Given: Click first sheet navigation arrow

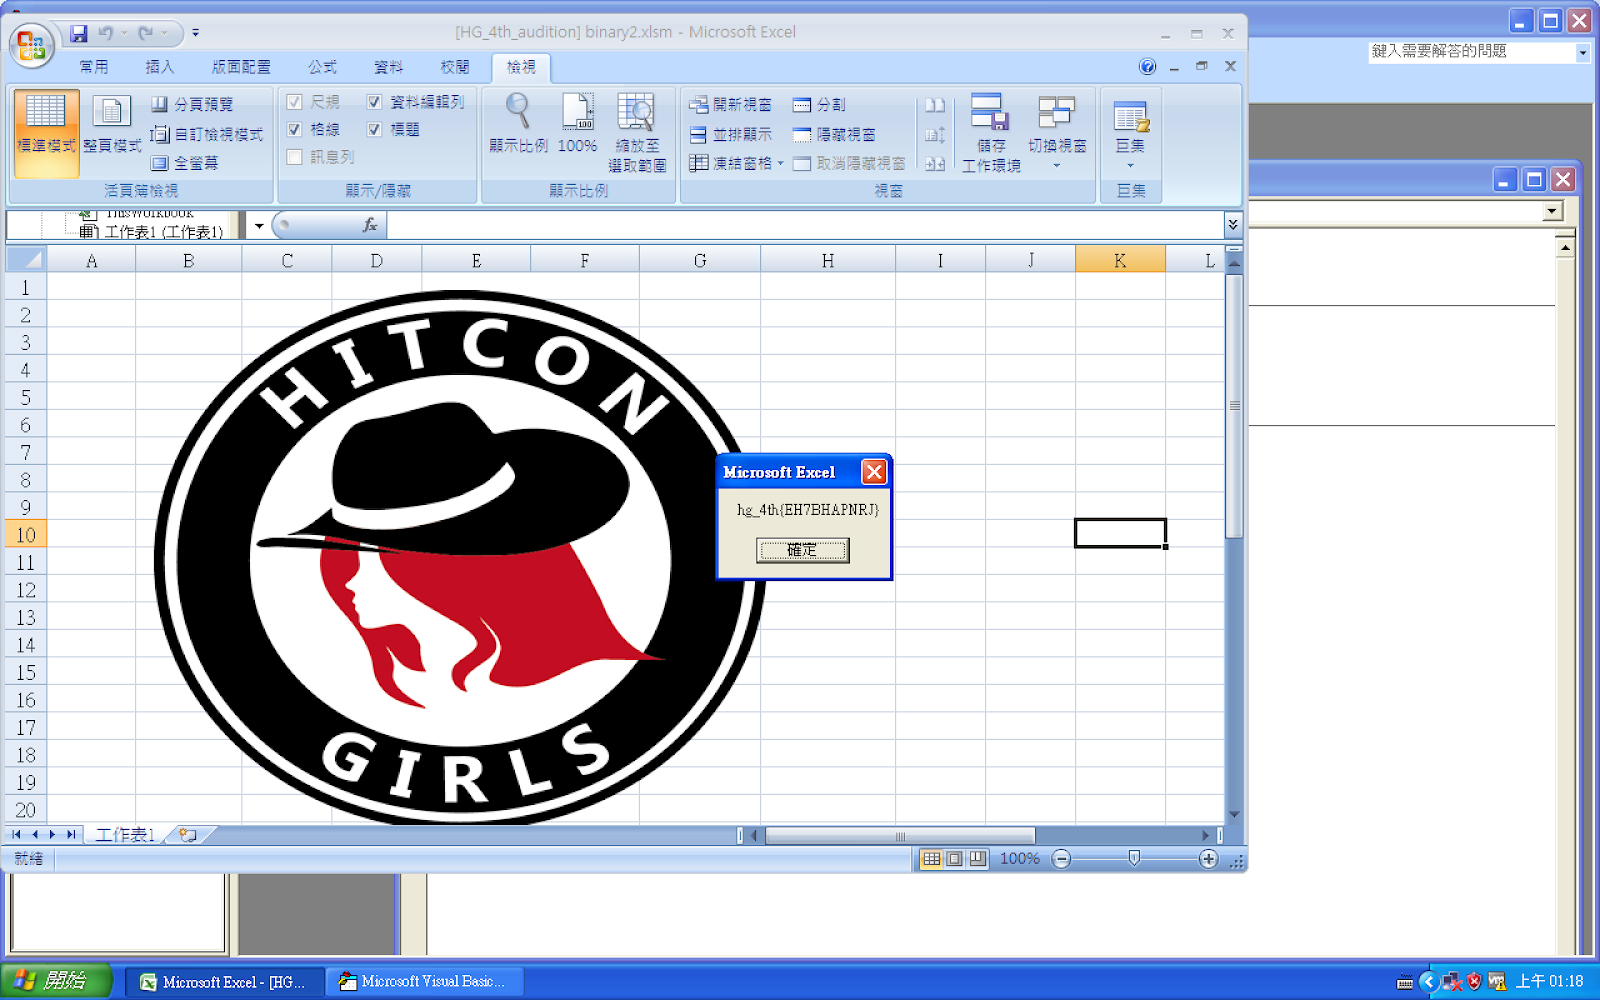Looking at the screenshot, I should [16, 834].
